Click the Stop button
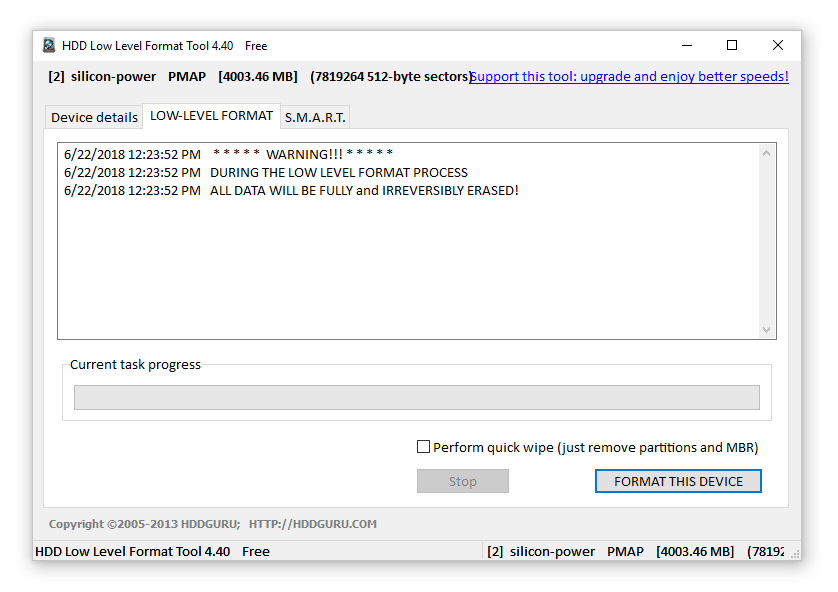This screenshot has width=838, height=592. 463,481
